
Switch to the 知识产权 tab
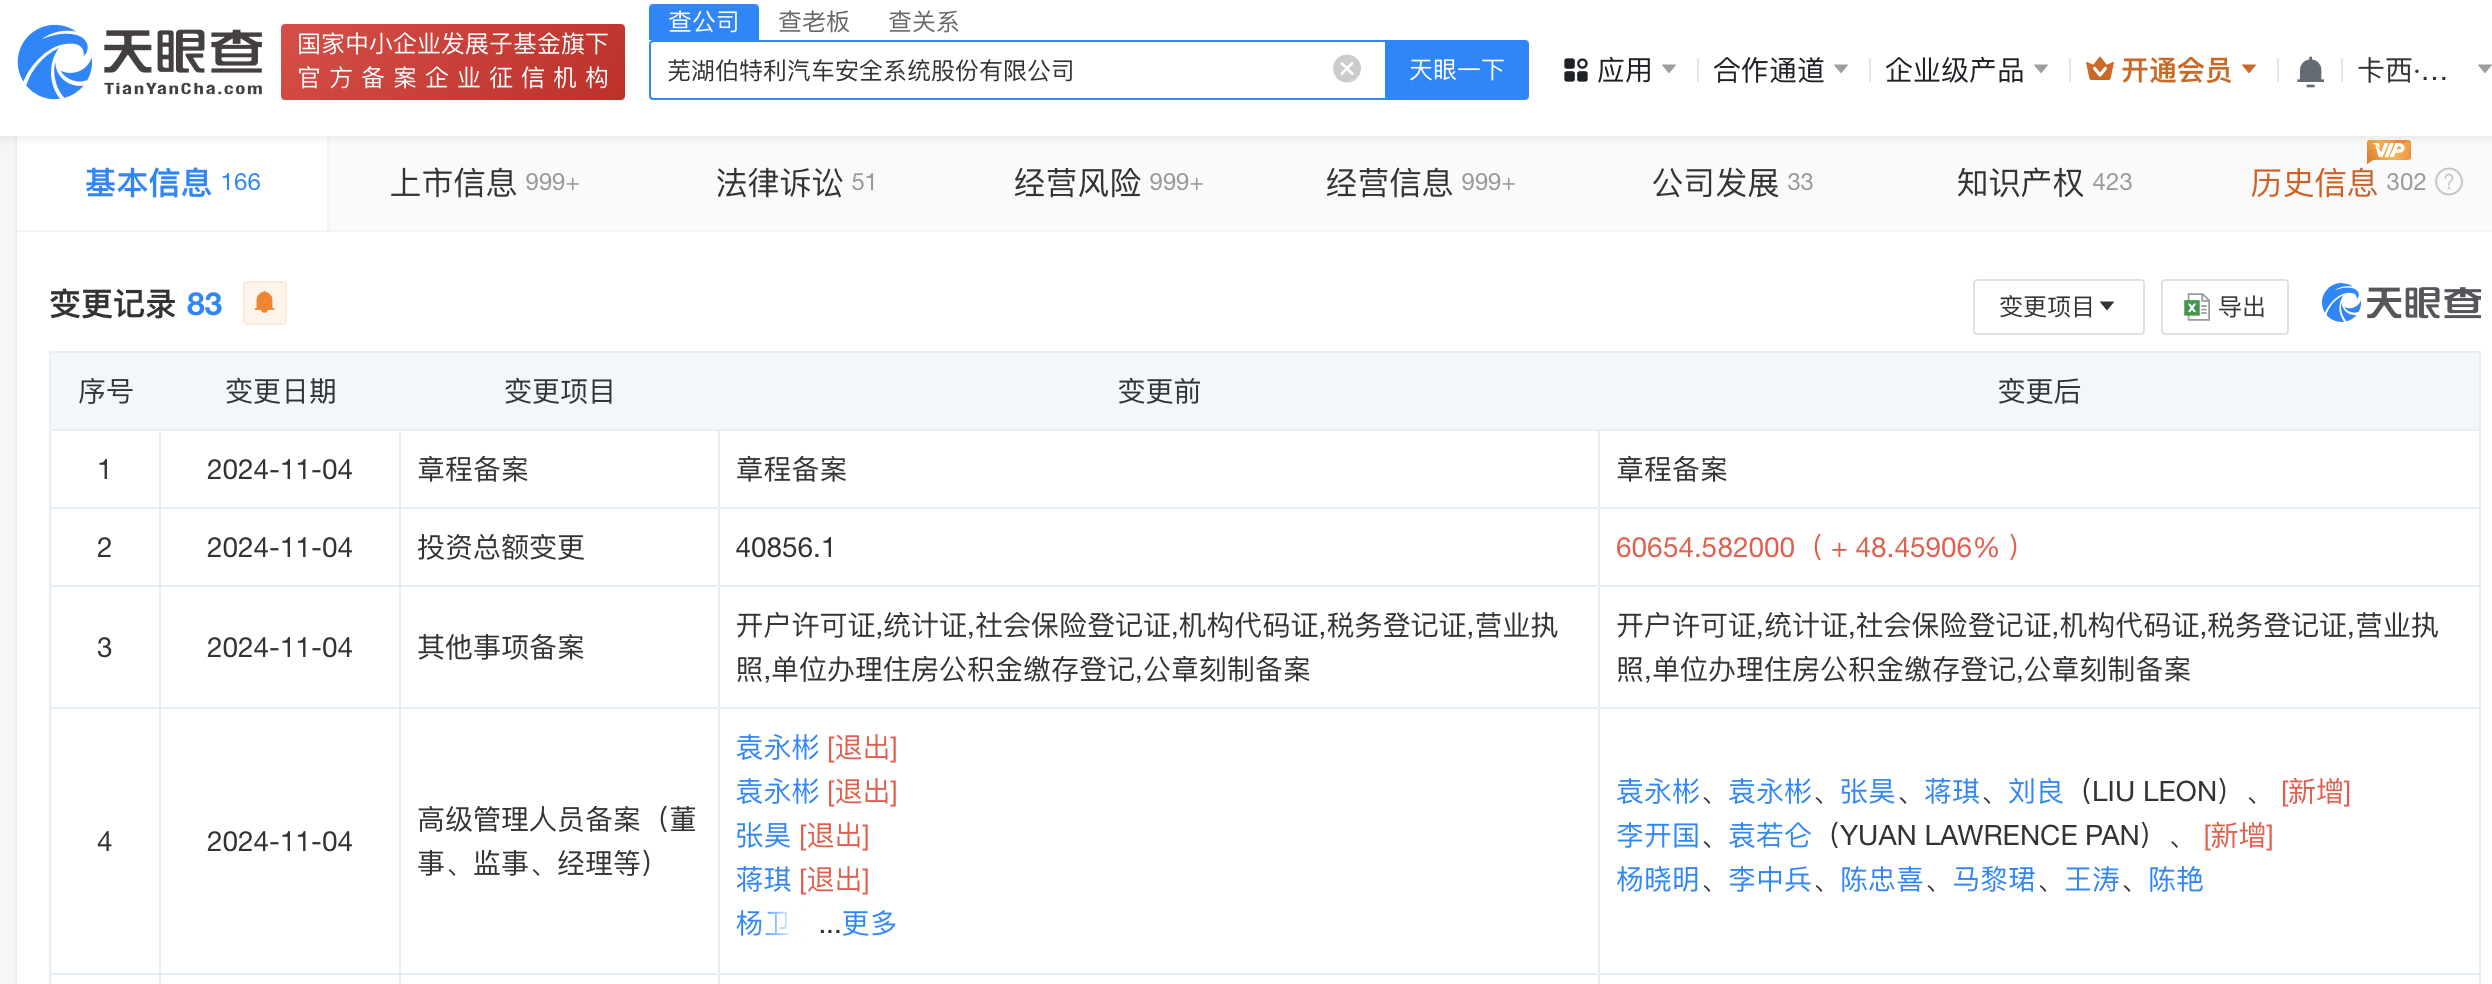2044,183
